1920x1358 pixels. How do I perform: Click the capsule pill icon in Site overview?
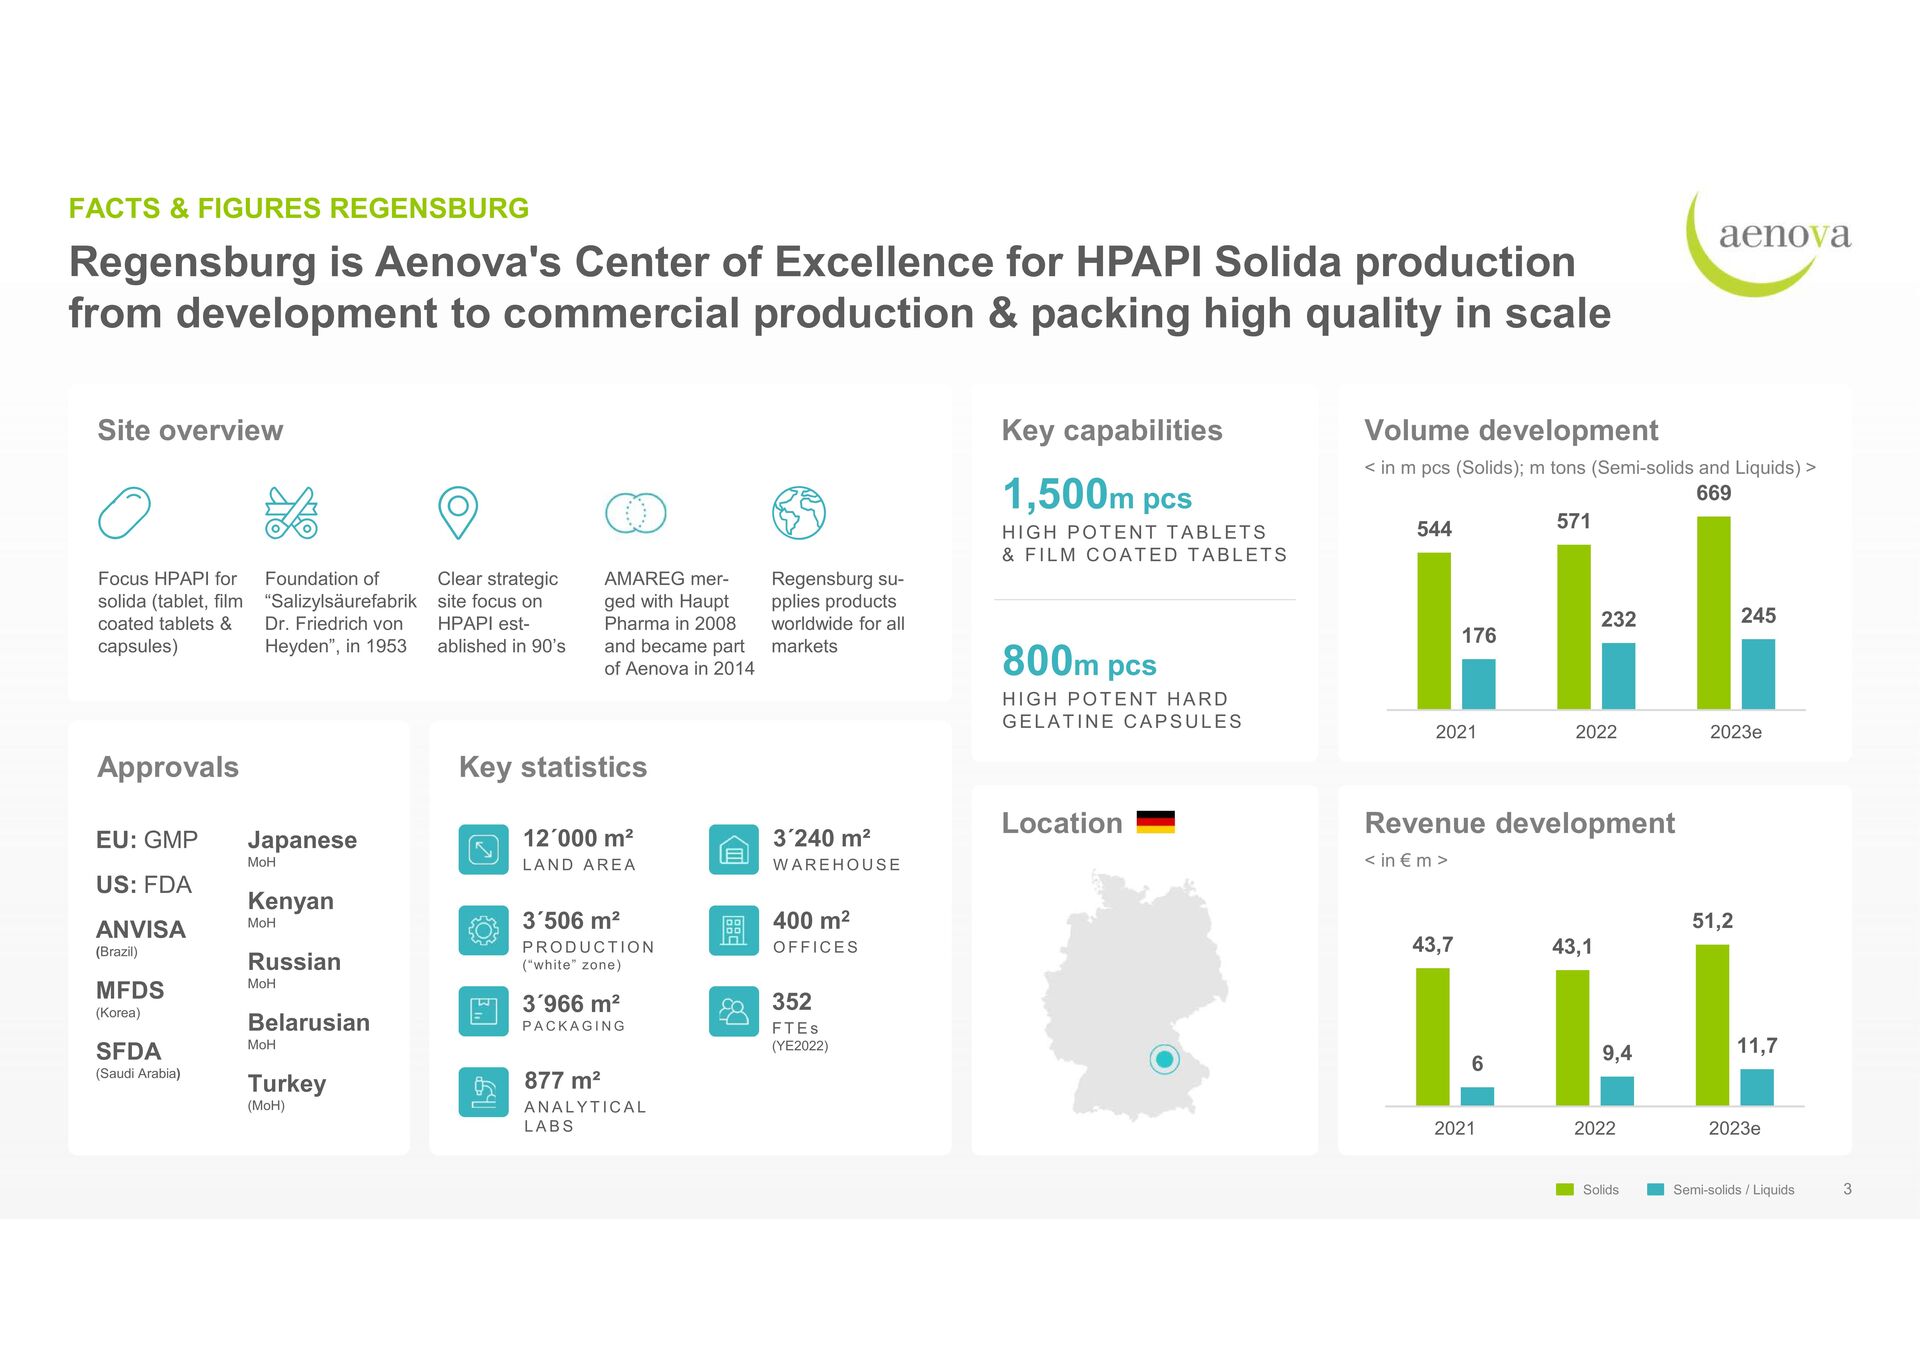click(124, 513)
